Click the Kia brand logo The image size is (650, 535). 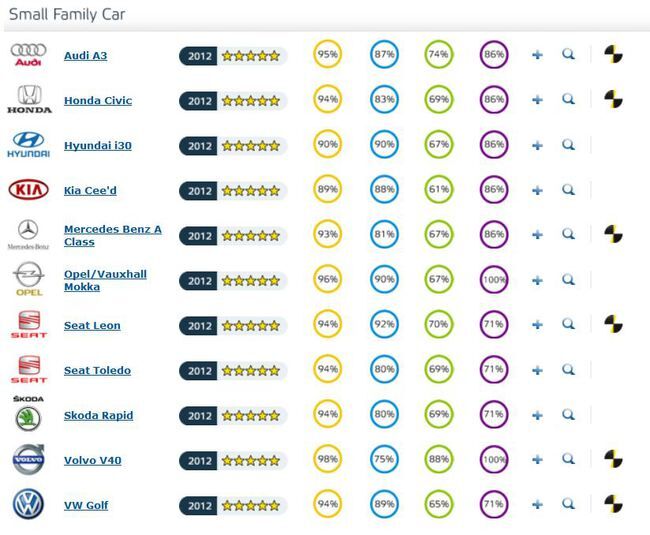click(28, 190)
